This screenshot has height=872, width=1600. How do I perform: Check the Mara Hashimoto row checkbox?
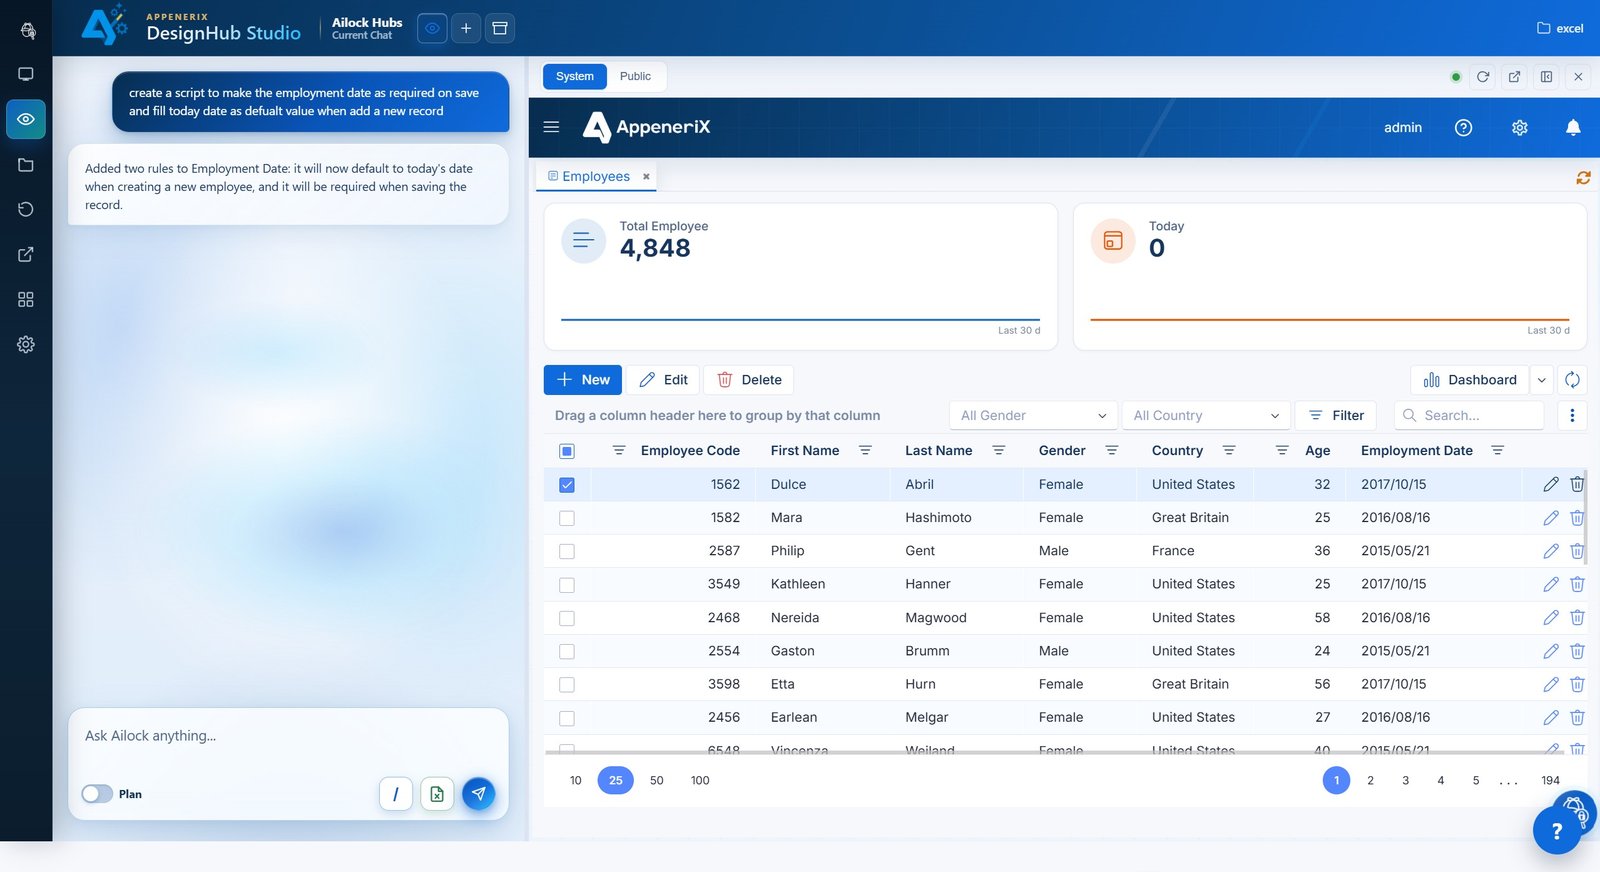click(x=567, y=518)
